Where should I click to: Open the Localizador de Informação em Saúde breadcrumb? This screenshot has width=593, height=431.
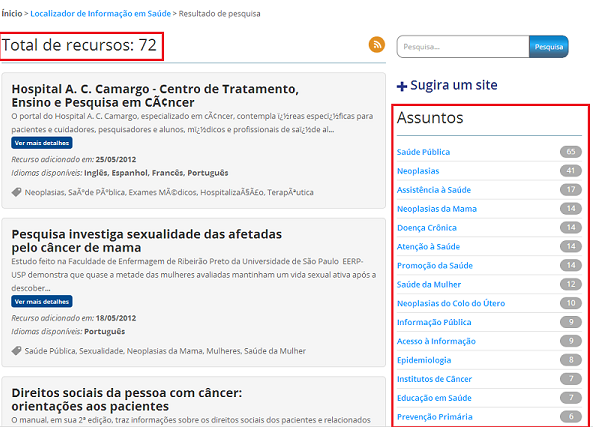(x=101, y=14)
